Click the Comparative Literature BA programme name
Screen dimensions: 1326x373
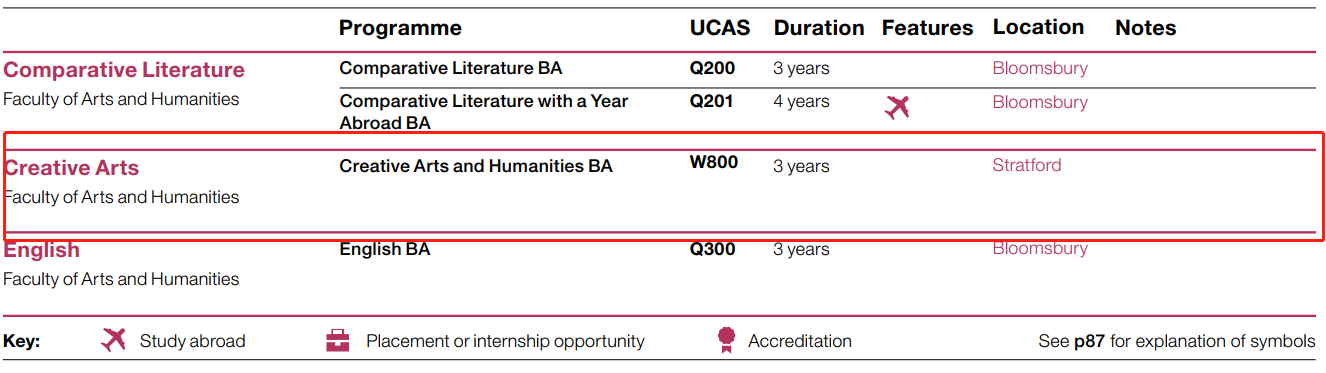pyautogui.click(x=451, y=68)
